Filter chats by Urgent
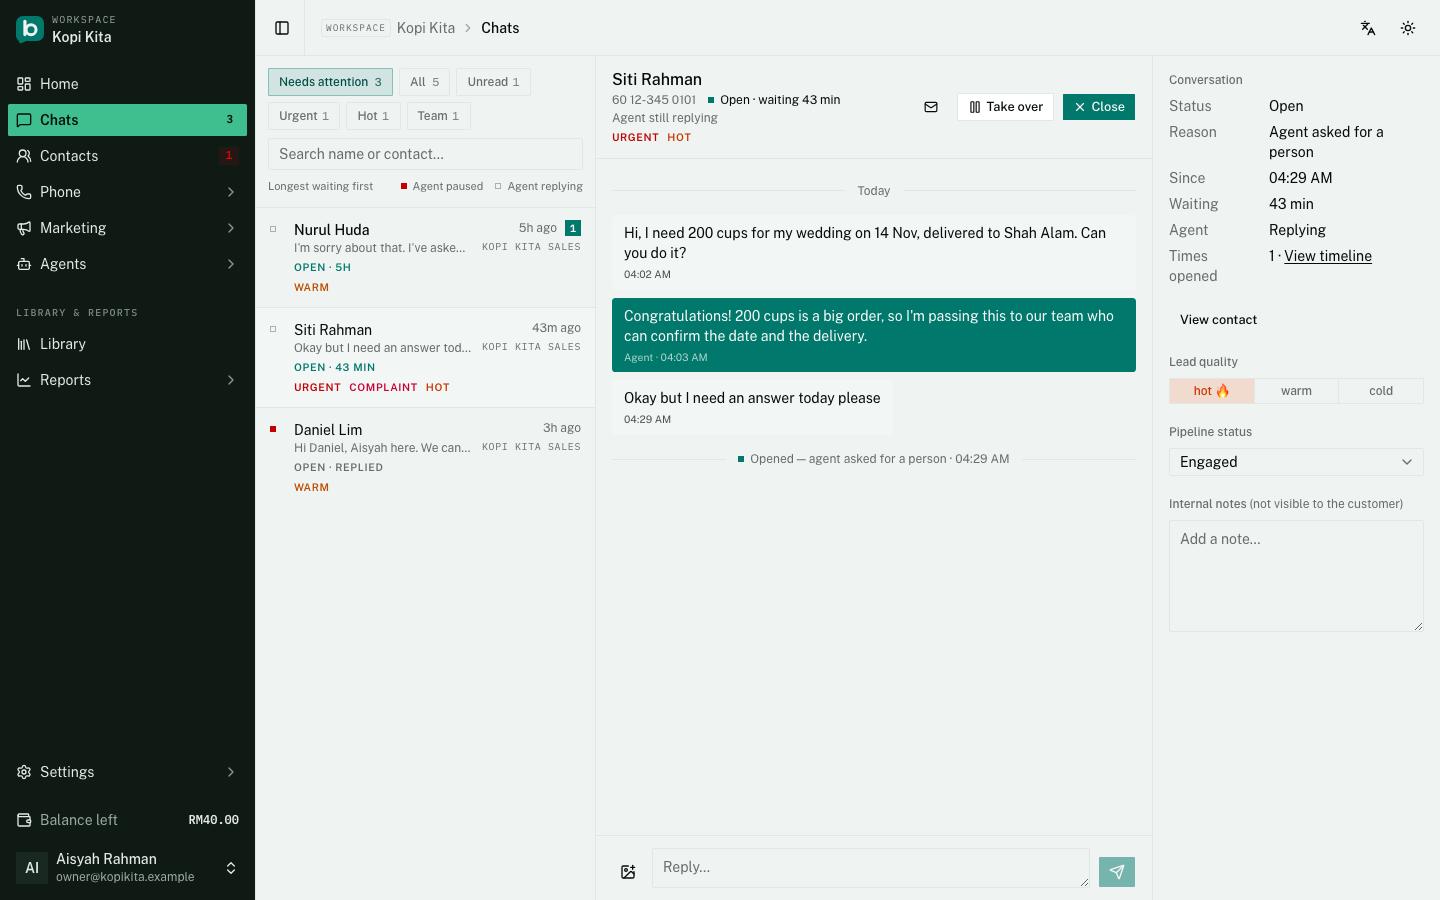Image resolution: width=1440 pixels, height=900 pixels. tap(304, 116)
